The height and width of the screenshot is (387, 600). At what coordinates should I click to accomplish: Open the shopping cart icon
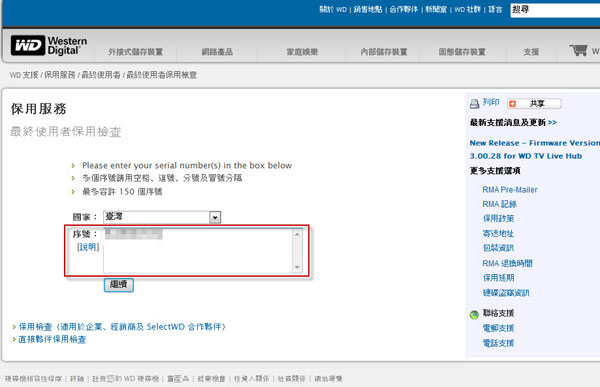(x=578, y=50)
